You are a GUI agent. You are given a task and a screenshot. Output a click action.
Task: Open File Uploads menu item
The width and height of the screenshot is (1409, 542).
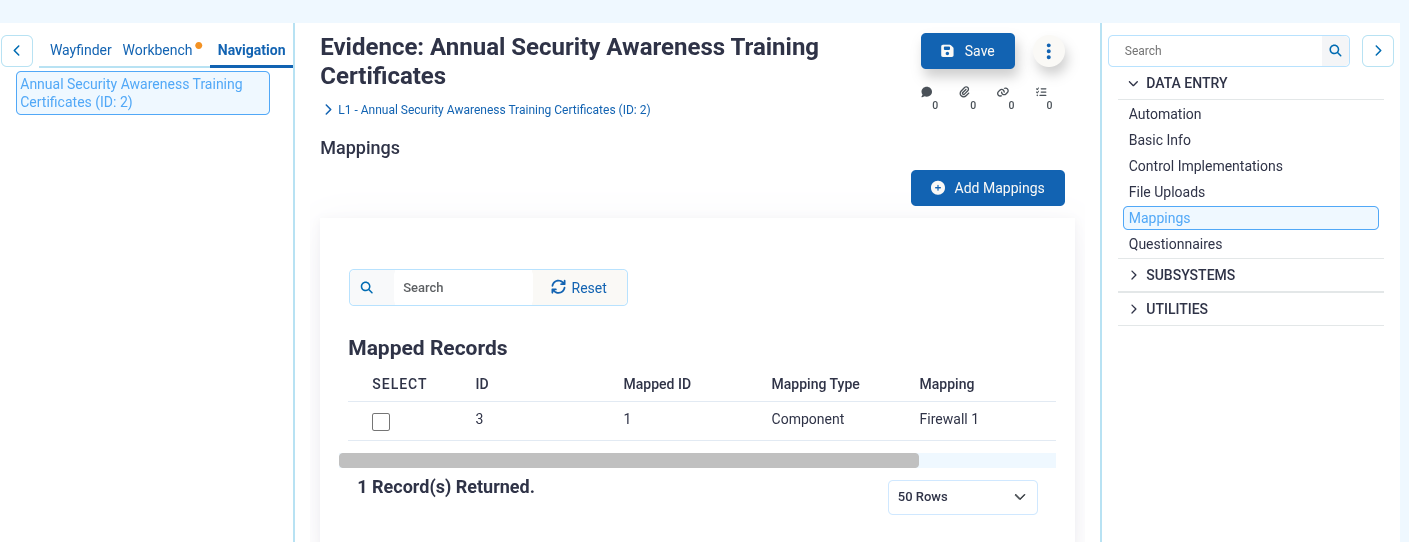pyautogui.click(x=1167, y=192)
